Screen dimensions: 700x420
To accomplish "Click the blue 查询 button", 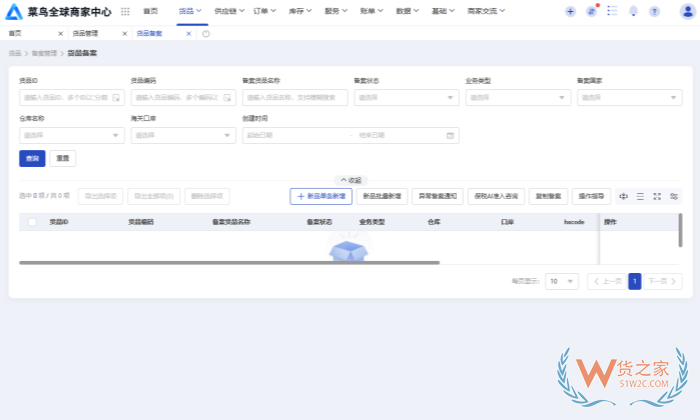I will coord(32,158).
